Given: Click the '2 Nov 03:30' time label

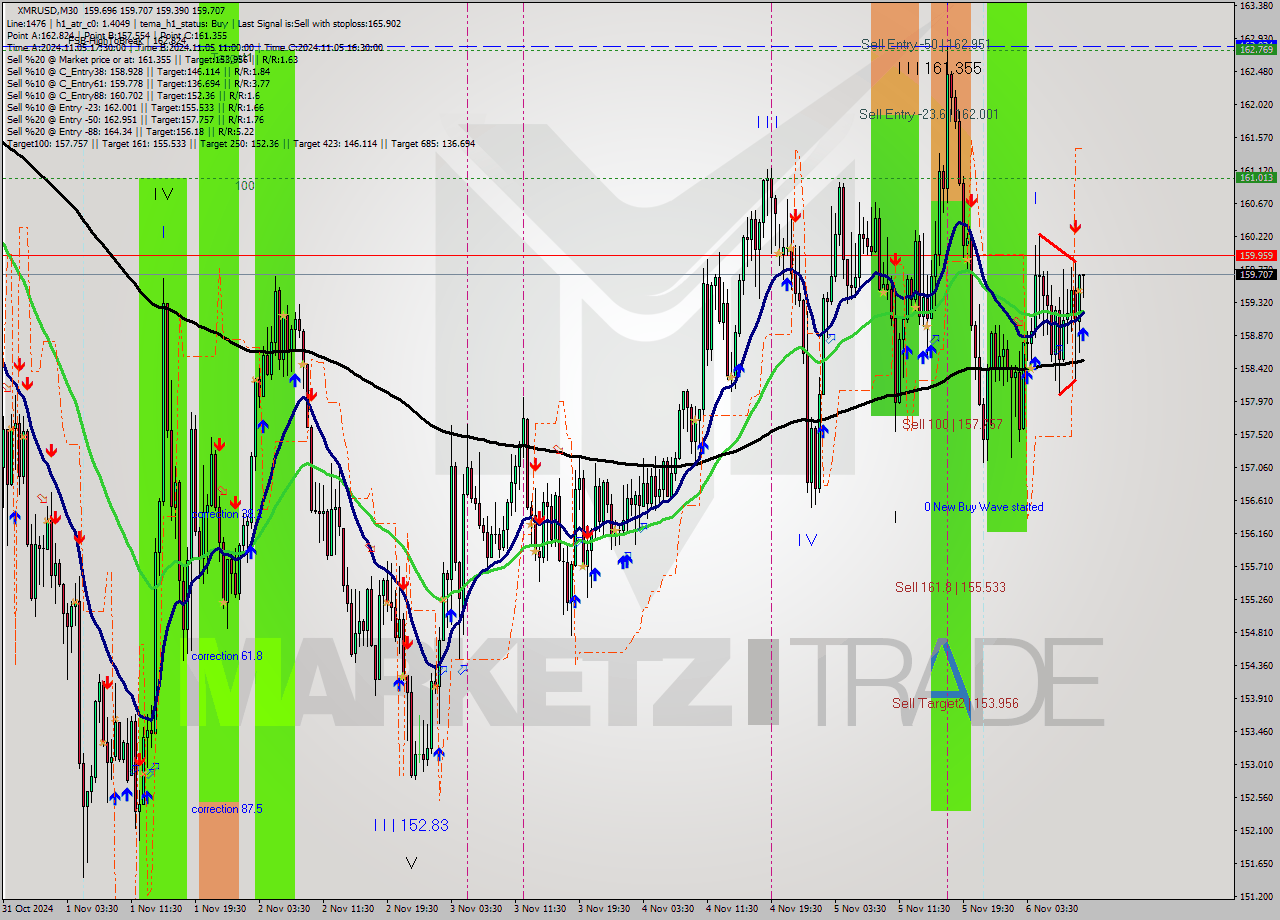Looking at the screenshot, I should coord(283,909).
